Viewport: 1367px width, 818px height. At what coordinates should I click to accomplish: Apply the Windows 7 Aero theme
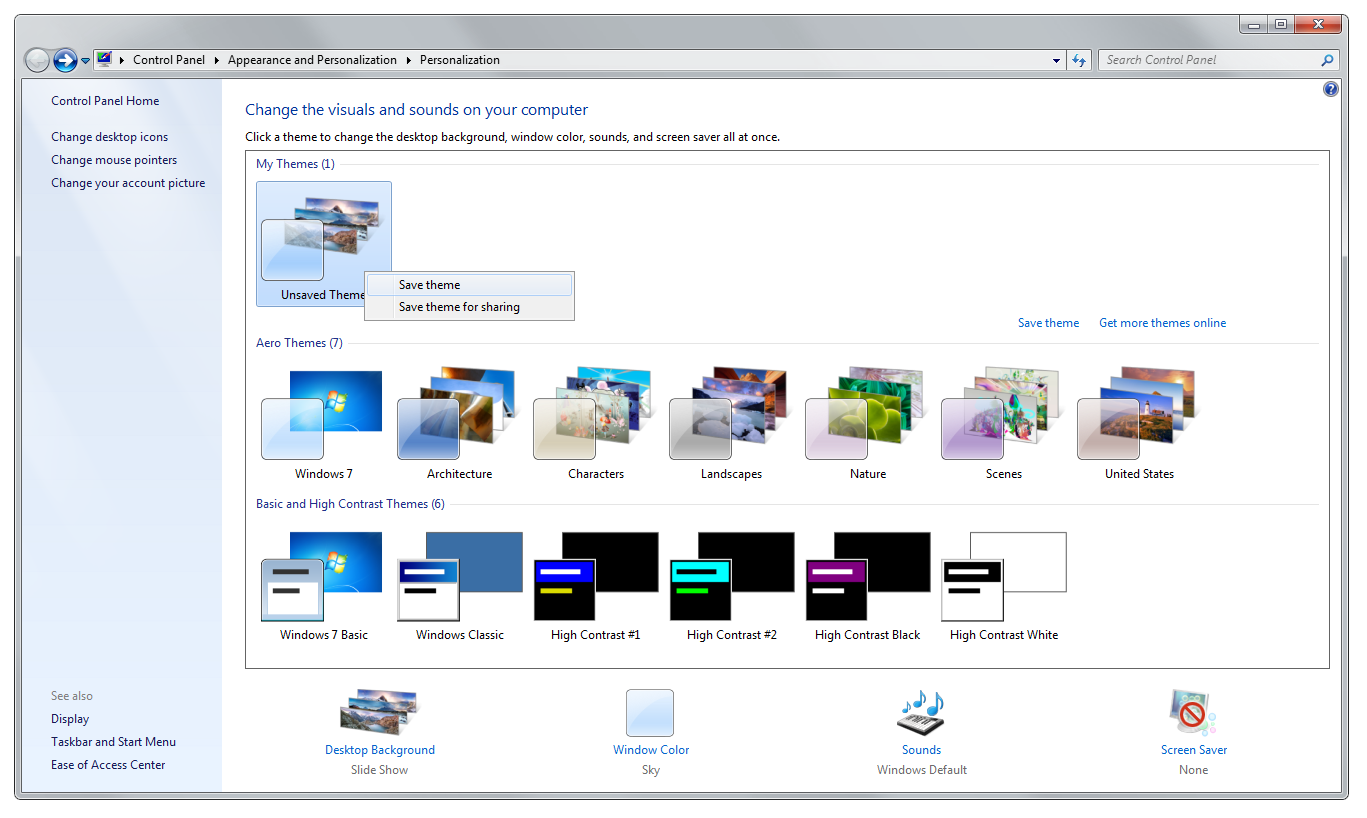click(x=323, y=423)
